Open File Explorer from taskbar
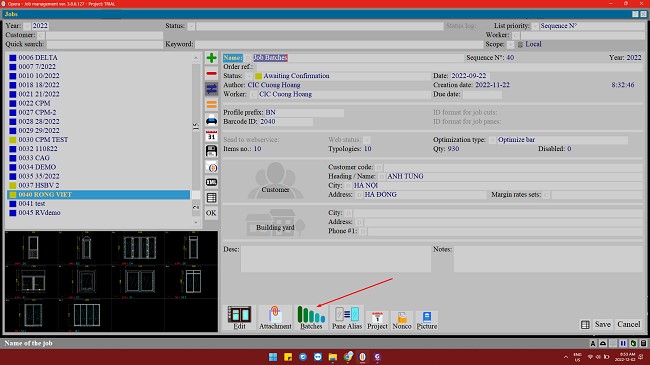650x365 pixels. (x=332, y=357)
